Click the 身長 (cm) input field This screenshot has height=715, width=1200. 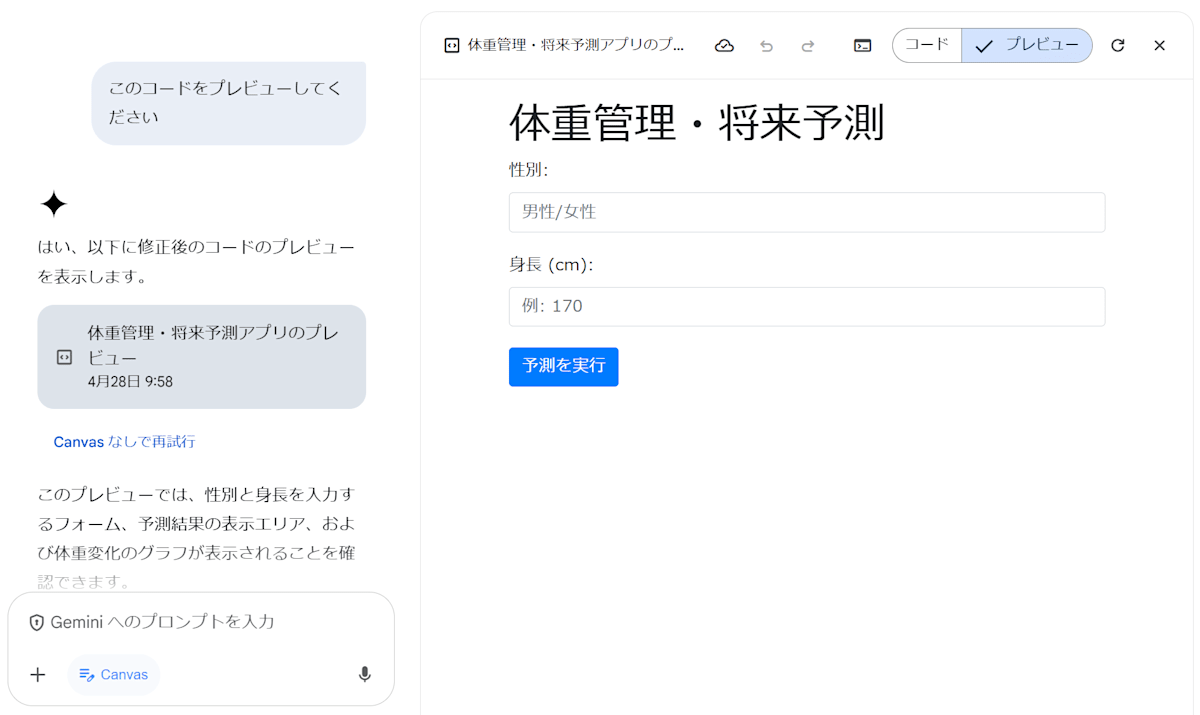click(807, 306)
